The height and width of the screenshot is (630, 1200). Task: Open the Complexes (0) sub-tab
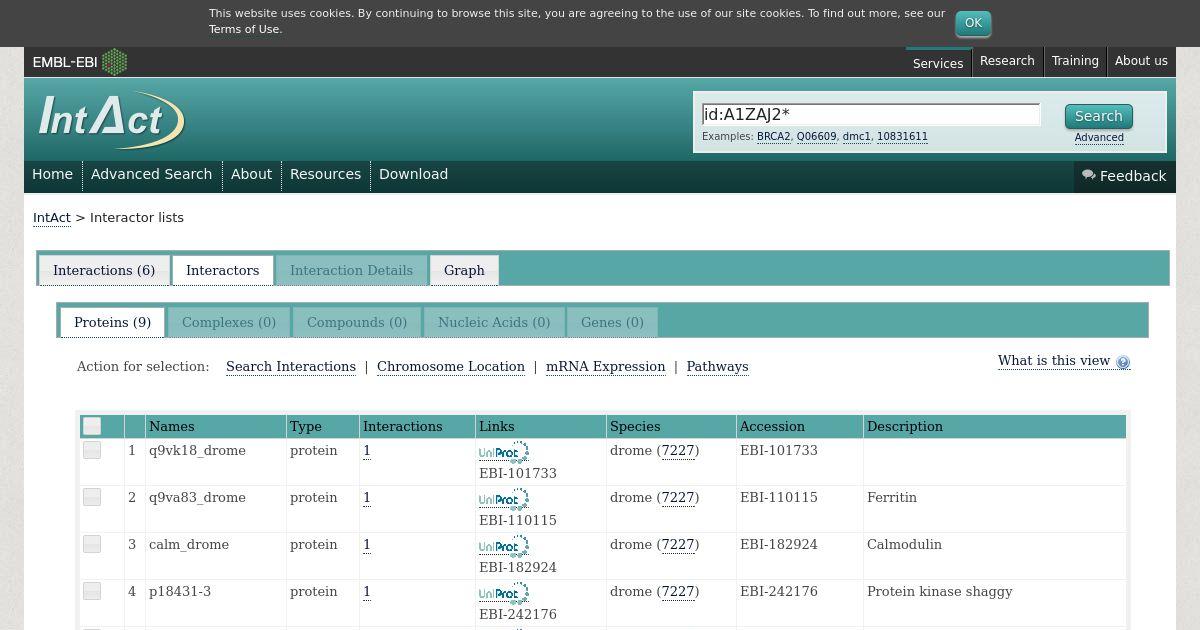tap(229, 322)
